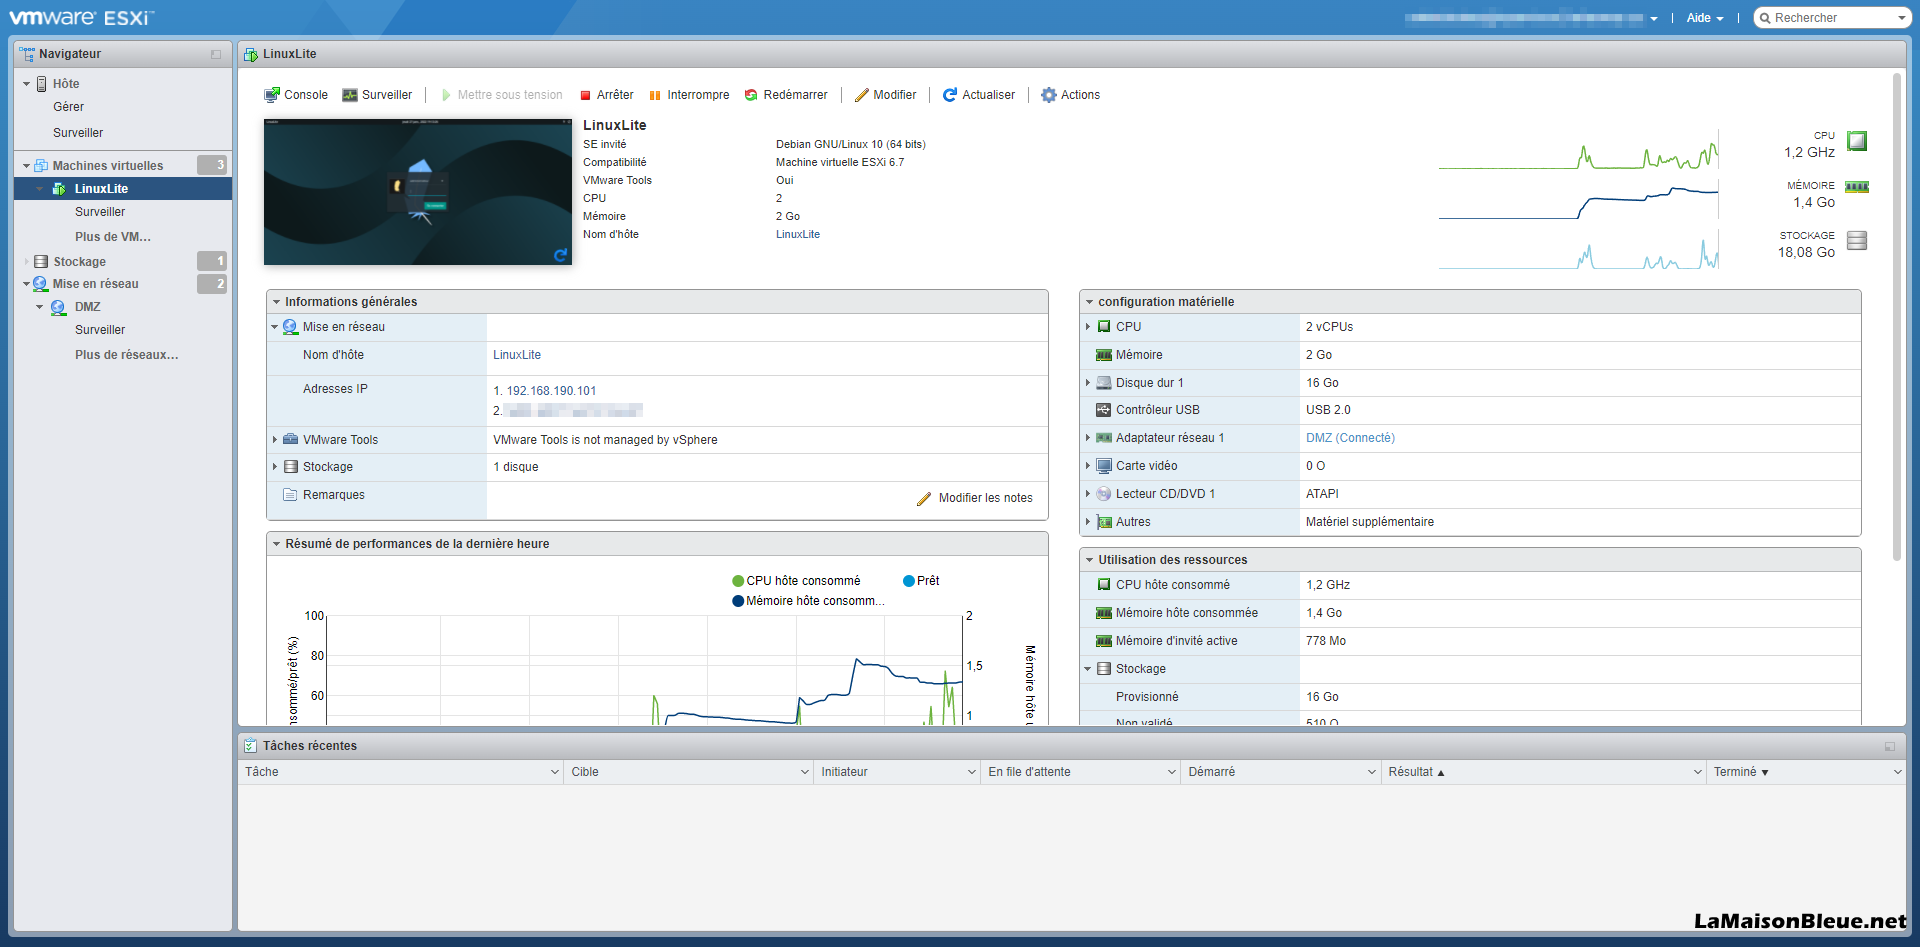The image size is (1920, 947).
Task: Click the Lecteur CD/DVD 1 disc icon
Action: [1104, 494]
